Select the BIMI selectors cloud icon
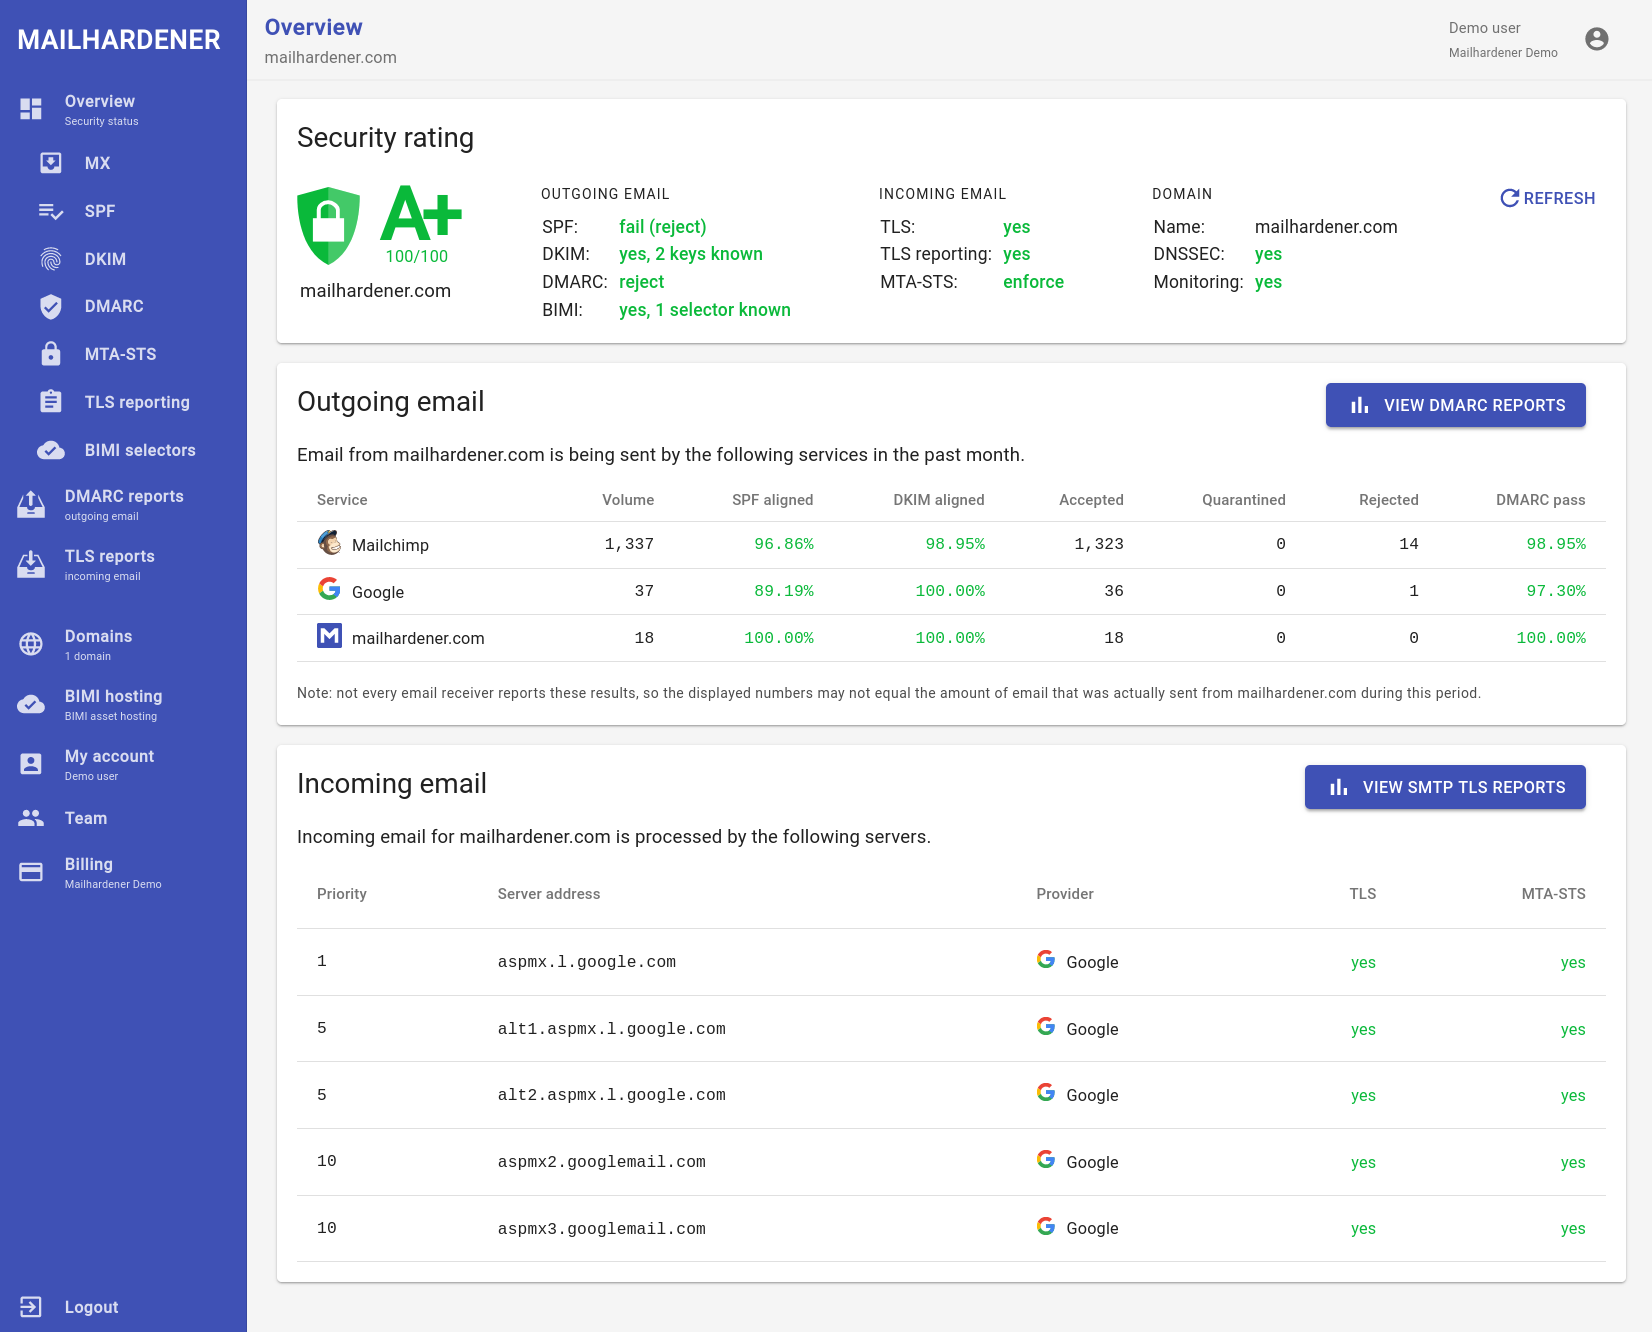1652x1332 pixels. 51,450
